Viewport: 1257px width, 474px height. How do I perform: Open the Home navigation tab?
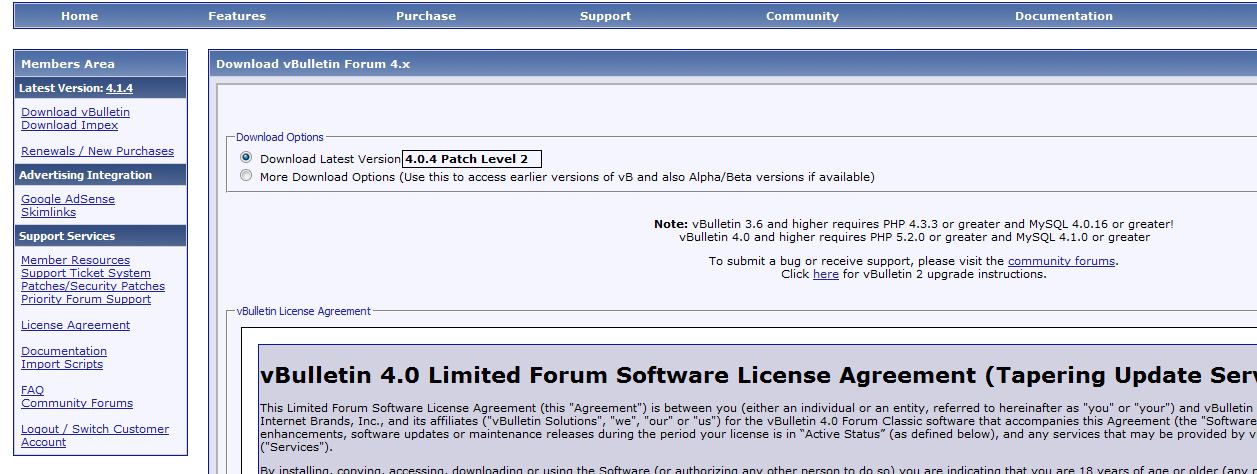point(80,16)
